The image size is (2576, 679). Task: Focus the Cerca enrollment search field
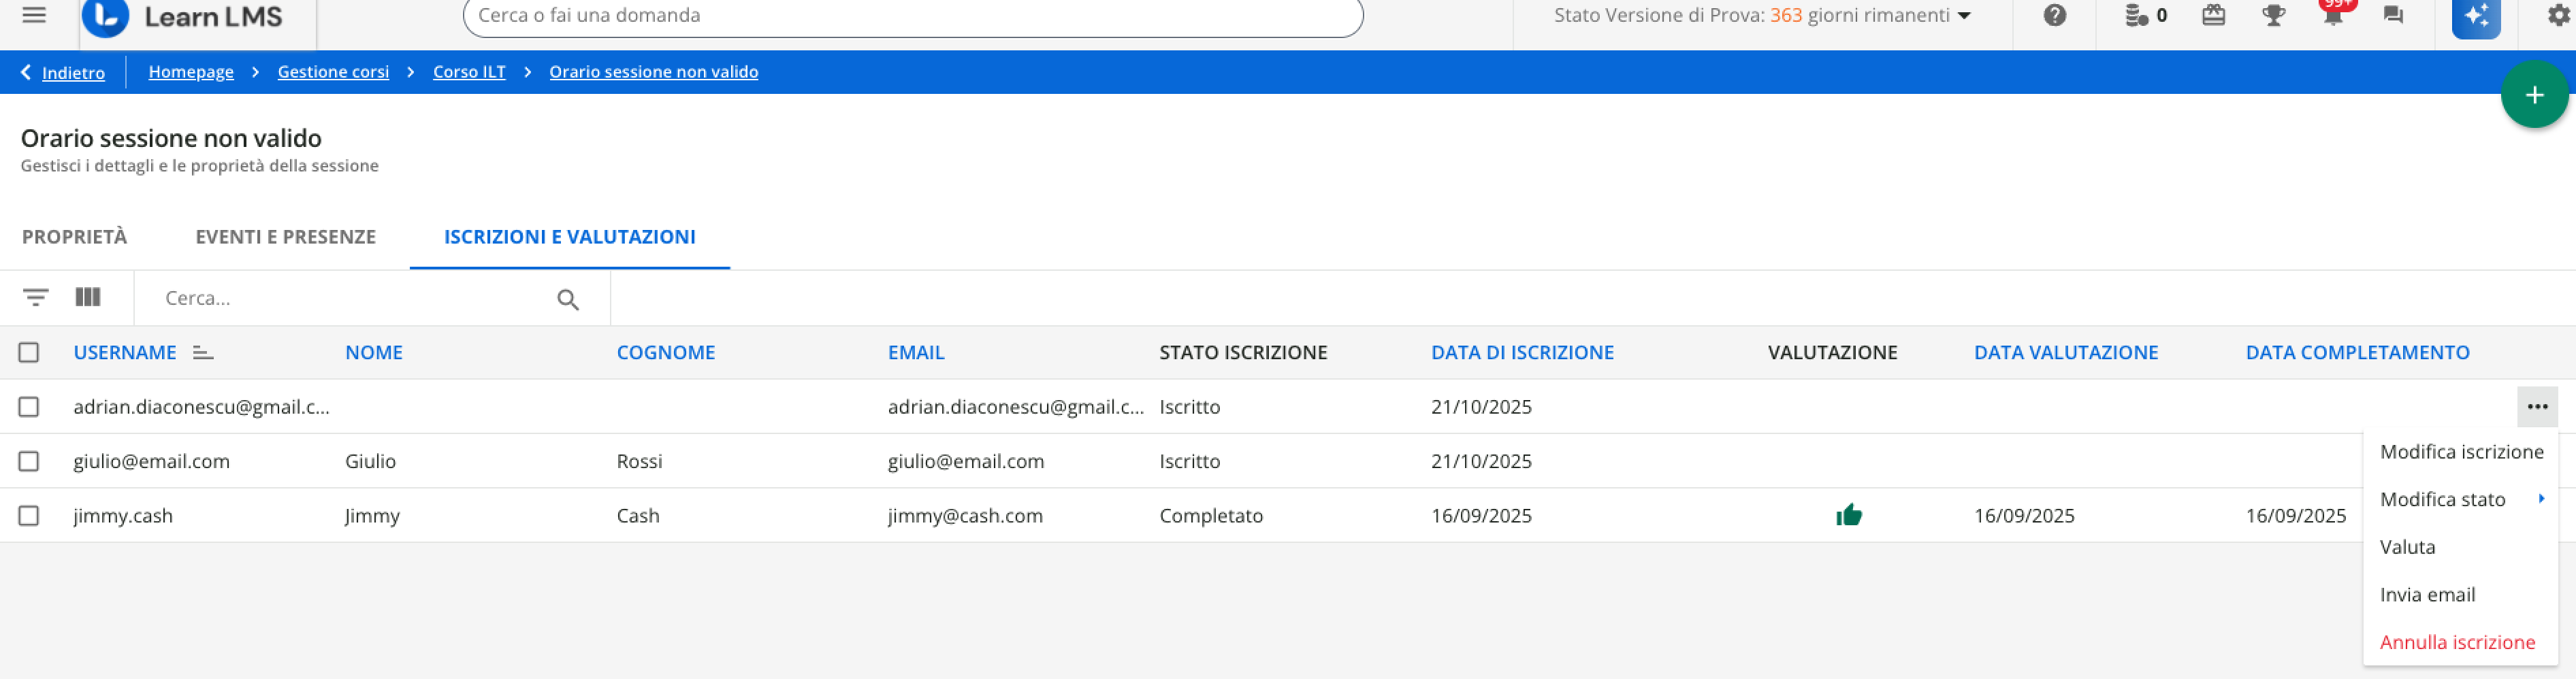pyautogui.click(x=350, y=298)
